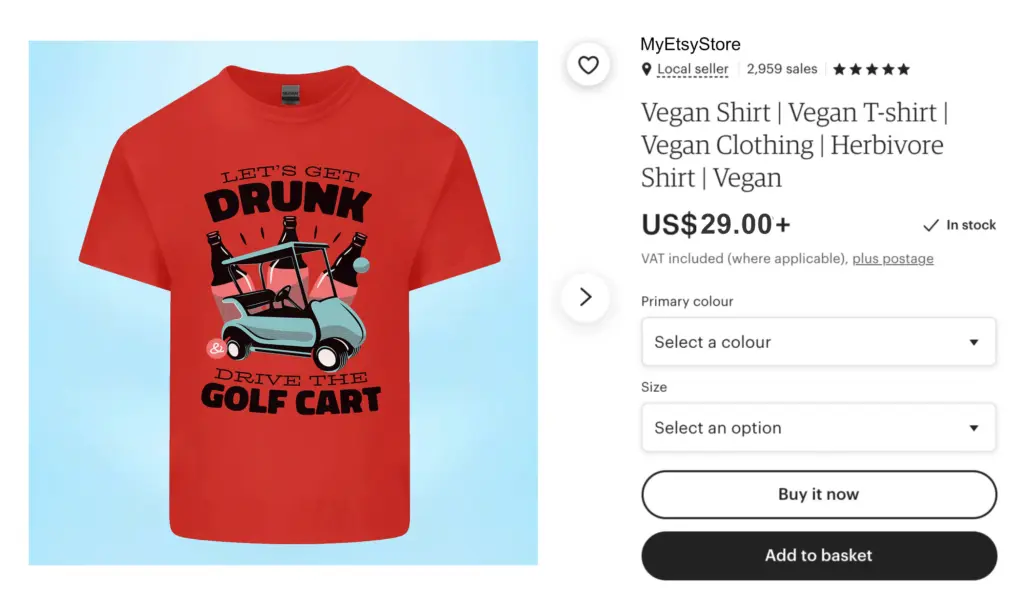Viewport: 1024px width, 610px height.
Task: Click the 'Select a colour' combo box text
Action: (x=713, y=342)
